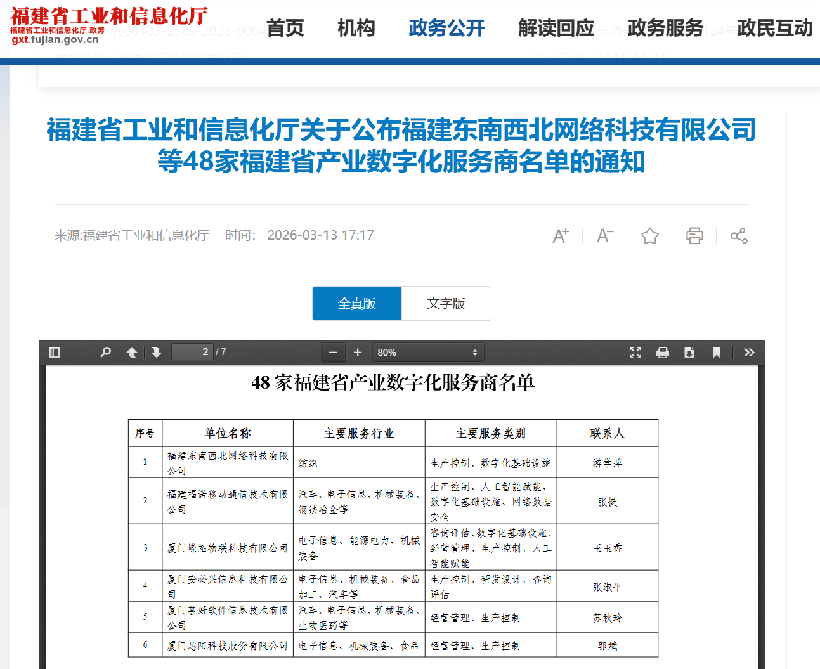820x669 pixels.
Task: Download the PDF document
Action: point(689,352)
